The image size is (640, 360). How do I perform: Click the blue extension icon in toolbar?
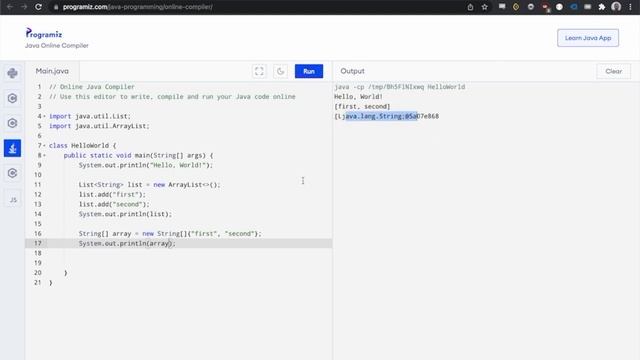coord(573,7)
